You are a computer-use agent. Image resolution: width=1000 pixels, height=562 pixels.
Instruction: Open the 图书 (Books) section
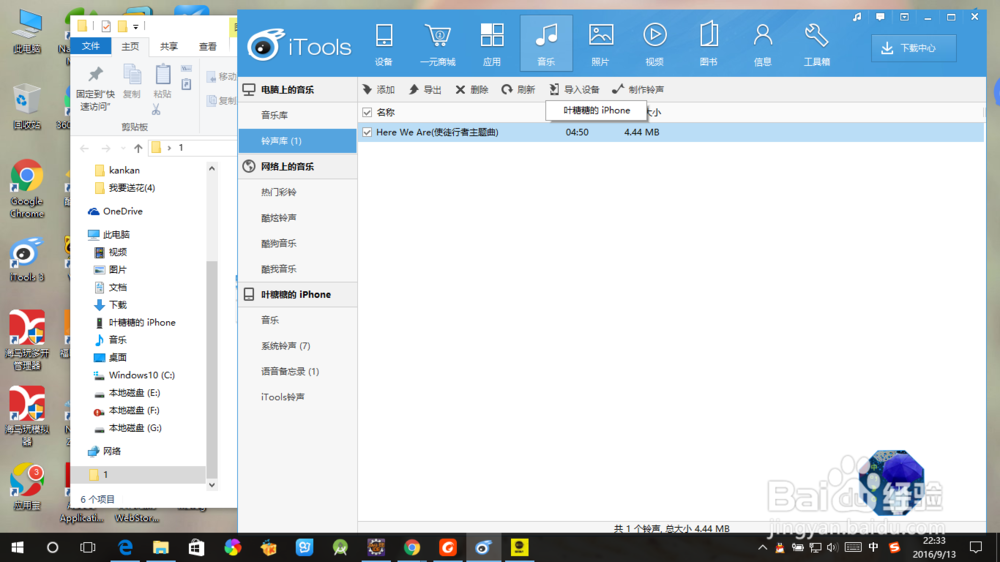(709, 44)
